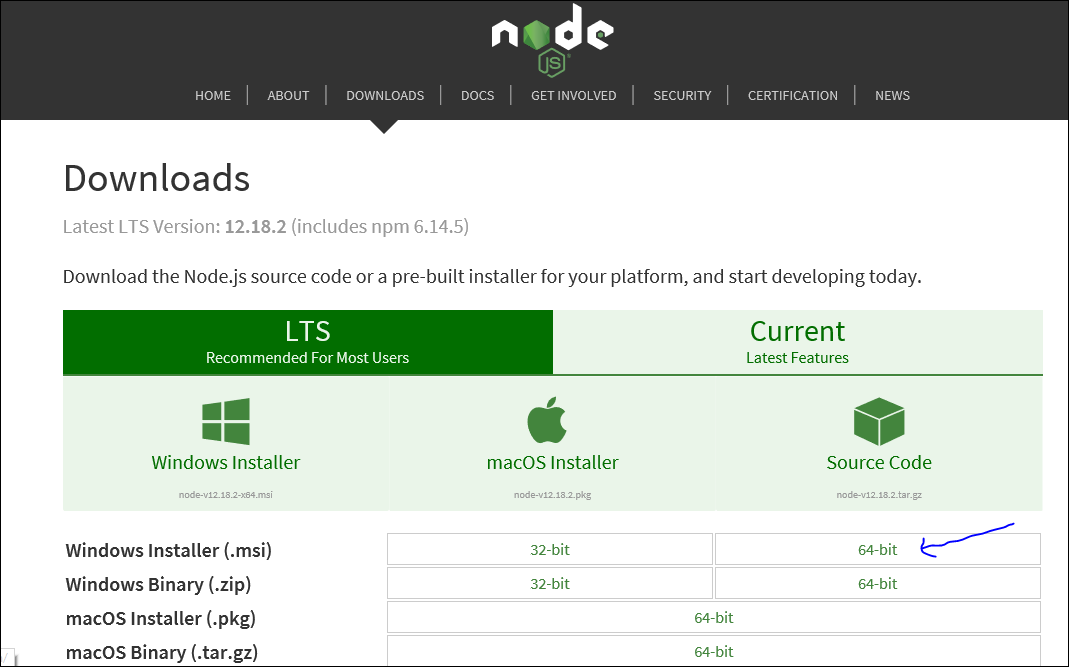1069x667 pixels.
Task: Download 64-bit Windows Binary (.zip)
Action: [x=877, y=583]
